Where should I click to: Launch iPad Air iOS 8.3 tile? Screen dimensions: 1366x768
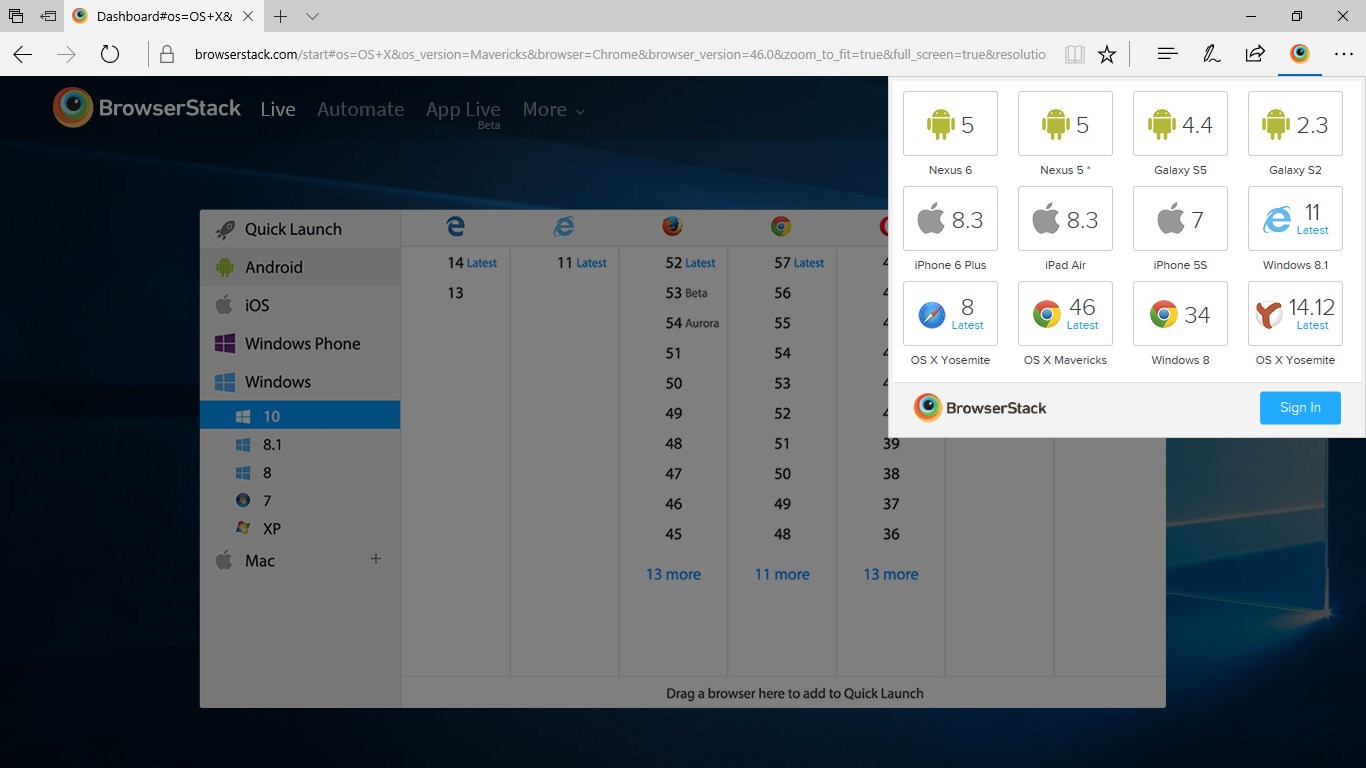click(x=1065, y=219)
